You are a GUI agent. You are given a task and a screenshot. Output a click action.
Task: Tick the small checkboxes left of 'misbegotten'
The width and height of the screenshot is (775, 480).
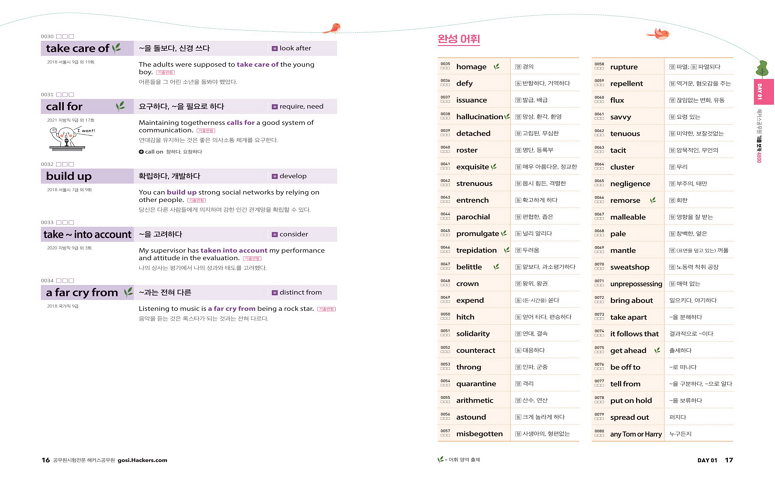pos(445,435)
